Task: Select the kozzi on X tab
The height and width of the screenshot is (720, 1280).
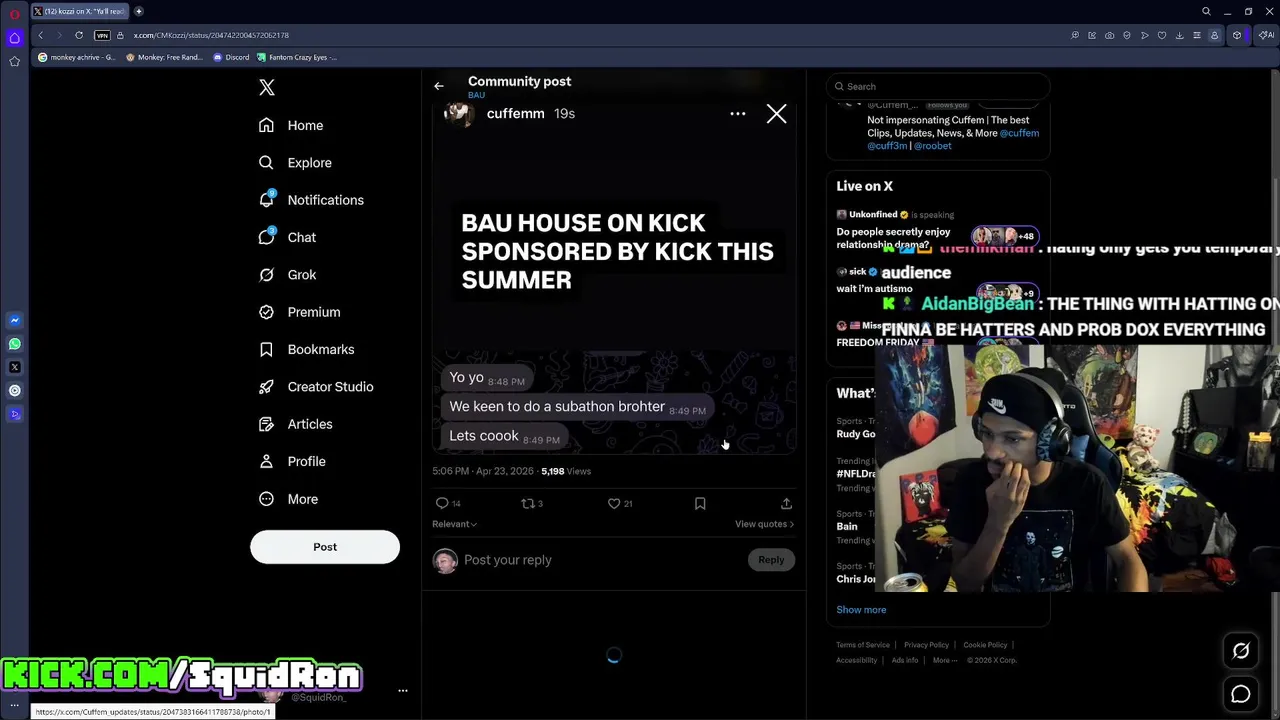Action: pos(80,11)
